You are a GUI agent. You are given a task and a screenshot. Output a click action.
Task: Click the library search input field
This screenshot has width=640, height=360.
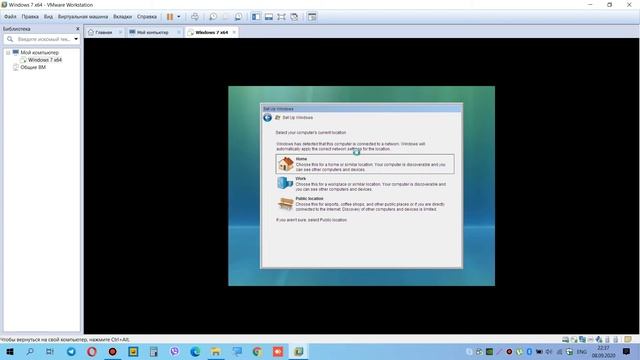click(44, 39)
